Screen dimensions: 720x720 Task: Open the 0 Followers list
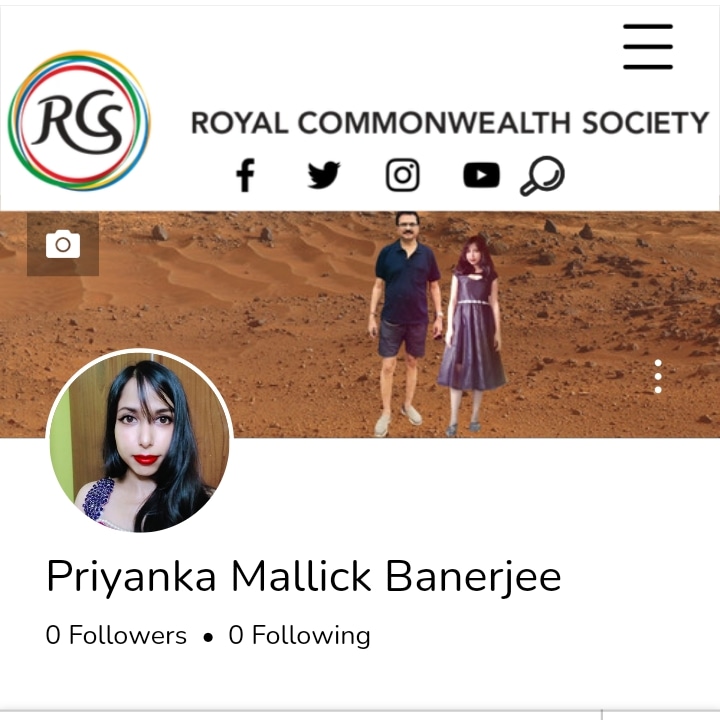[x=116, y=636]
